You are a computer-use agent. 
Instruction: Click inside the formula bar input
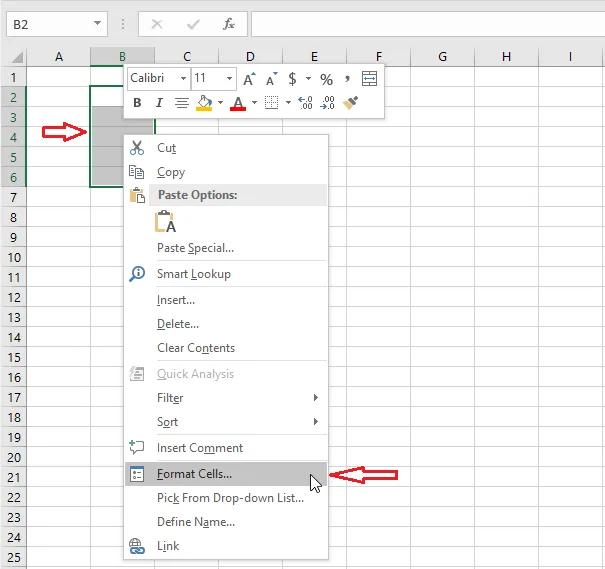(x=428, y=24)
